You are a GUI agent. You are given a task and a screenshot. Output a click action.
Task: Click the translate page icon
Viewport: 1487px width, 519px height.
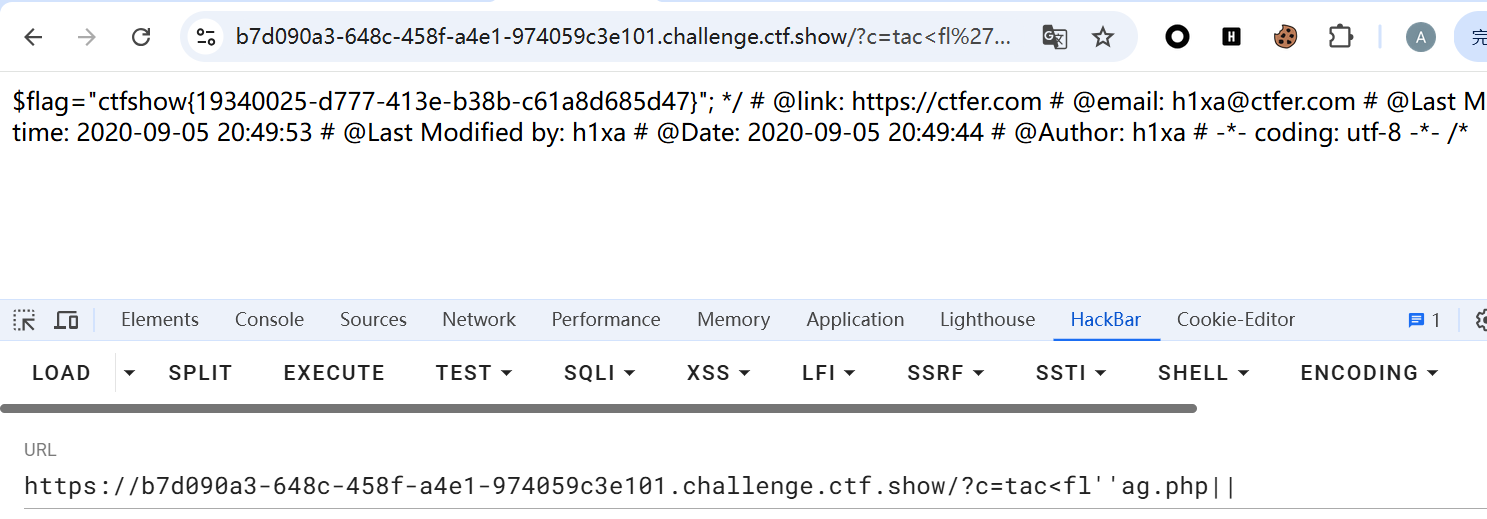(x=1054, y=38)
